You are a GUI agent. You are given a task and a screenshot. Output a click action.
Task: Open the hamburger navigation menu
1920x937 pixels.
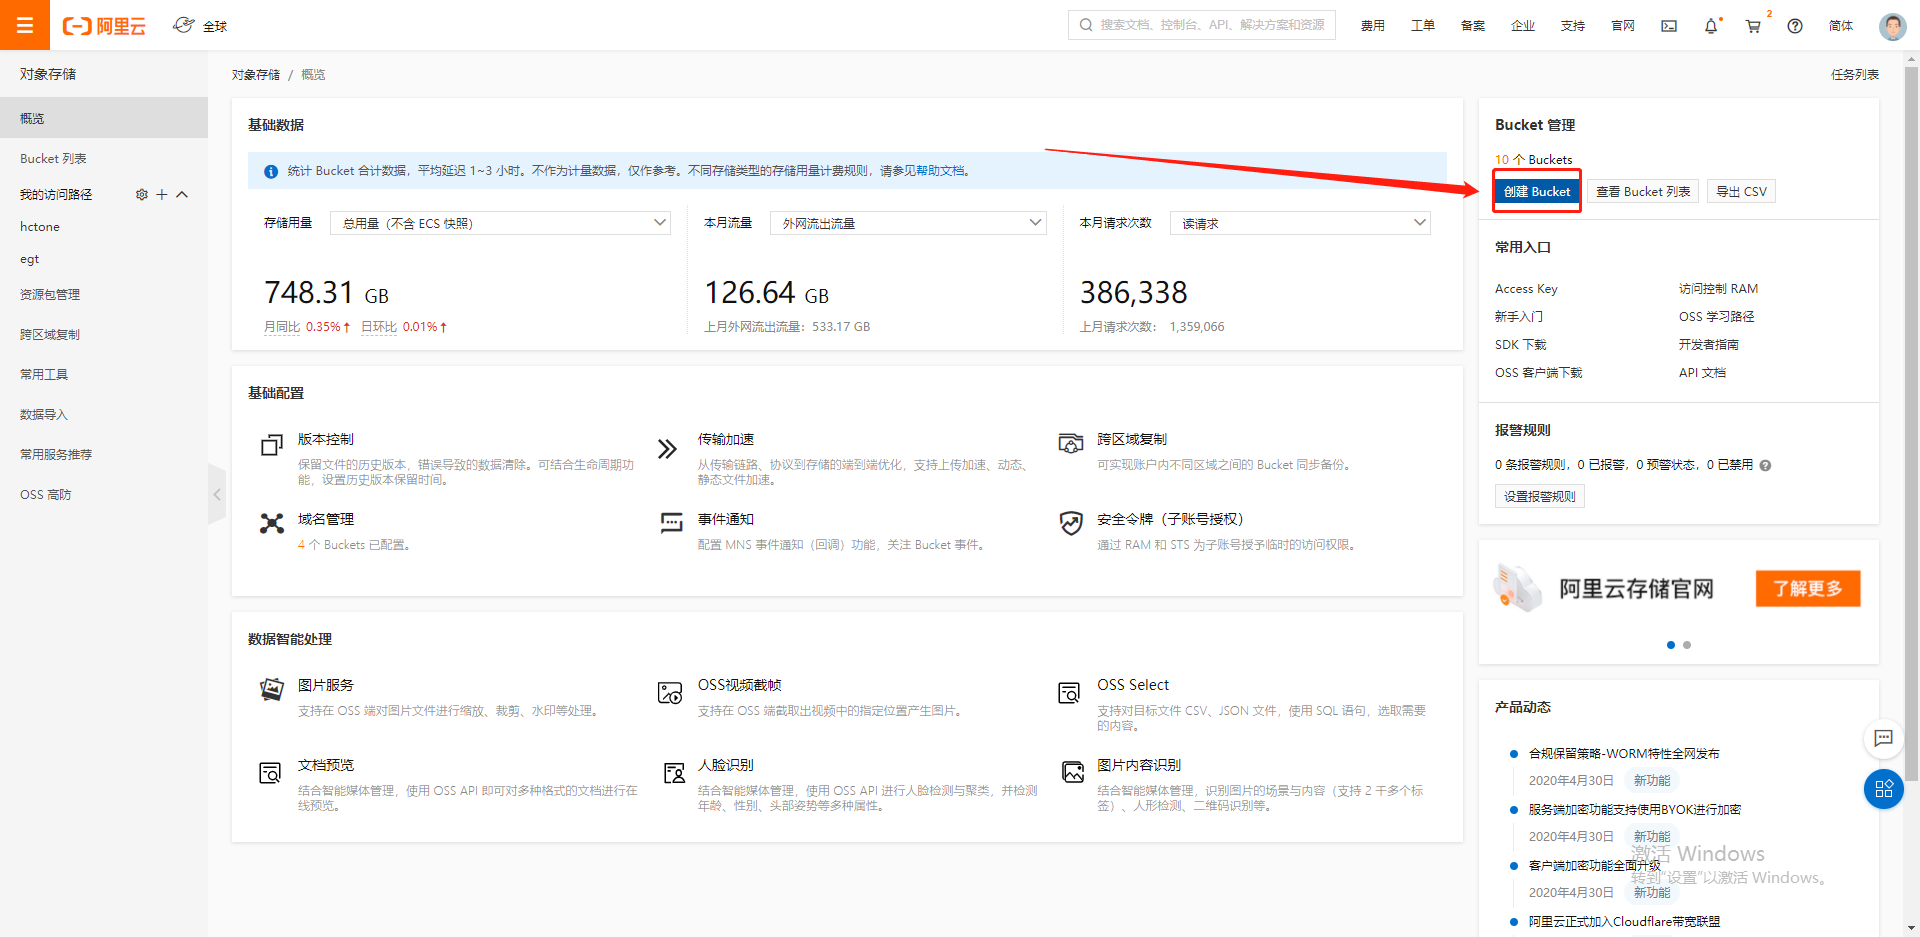pos(25,25)
